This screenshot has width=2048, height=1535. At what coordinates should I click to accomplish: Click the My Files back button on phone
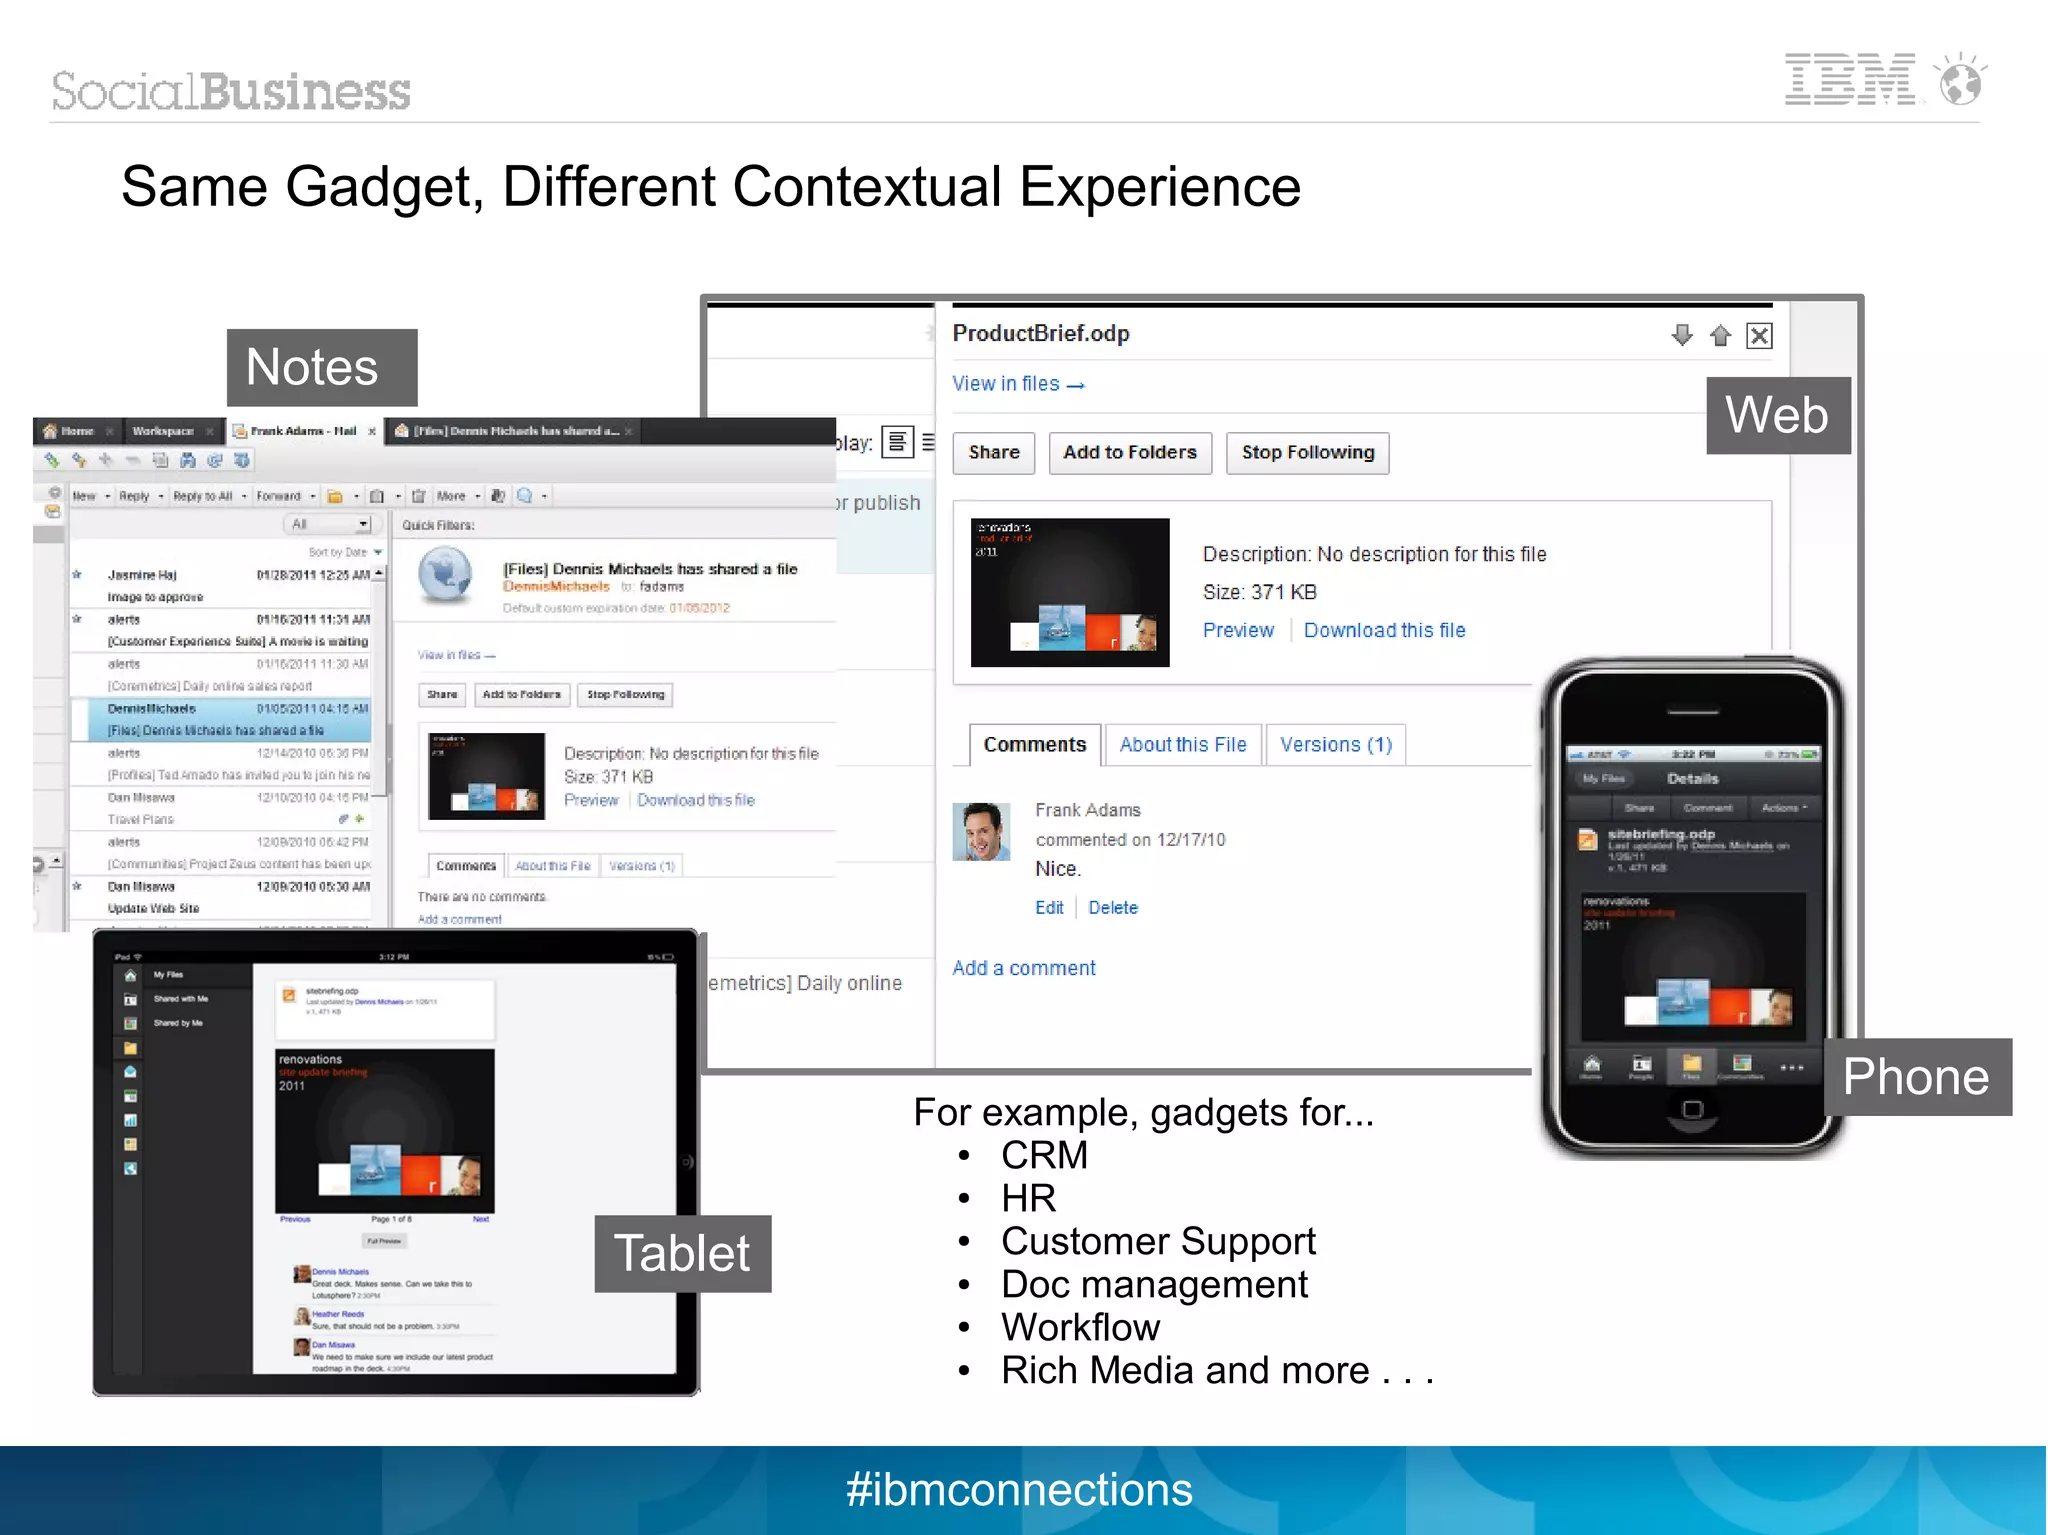tap(1603, 778)
